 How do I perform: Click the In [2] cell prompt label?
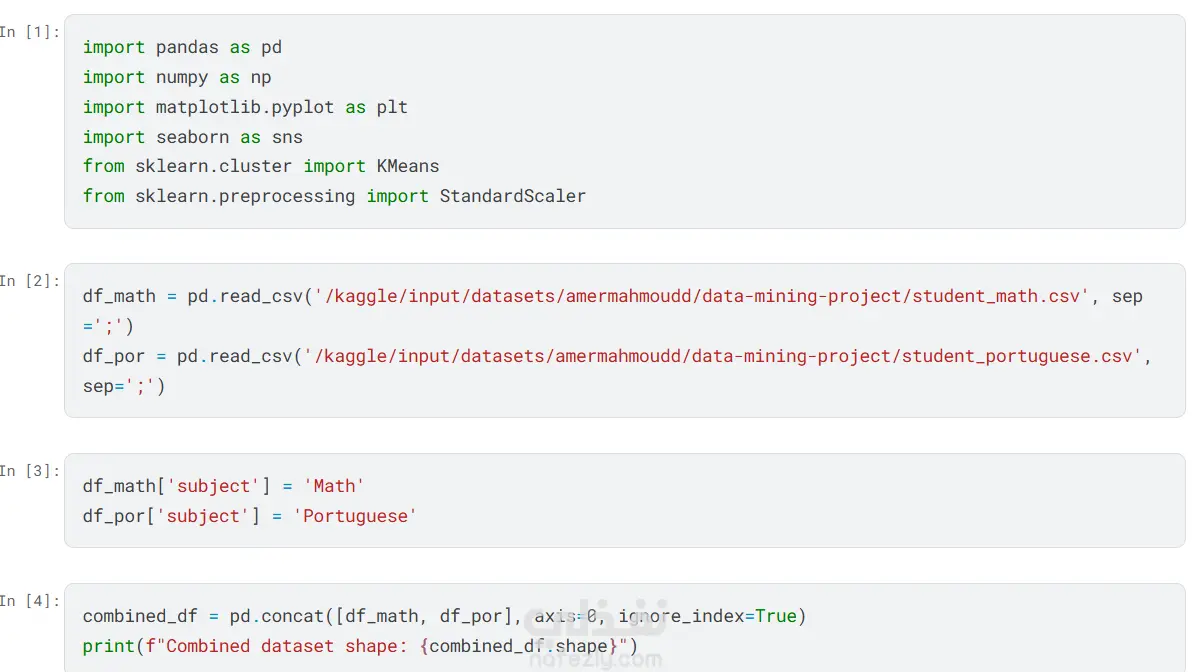pos(30,281)
